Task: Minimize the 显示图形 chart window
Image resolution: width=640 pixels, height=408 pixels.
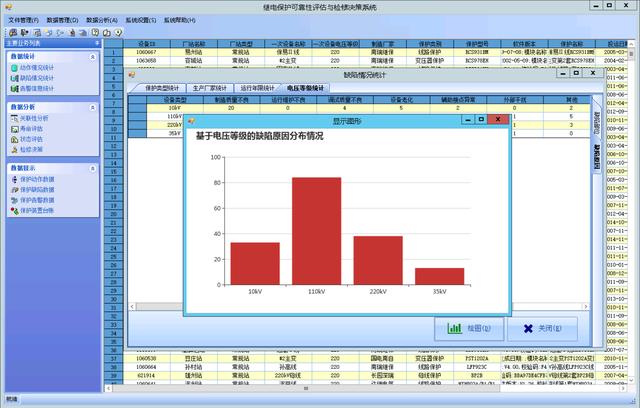Action: (x=468, y=120)
